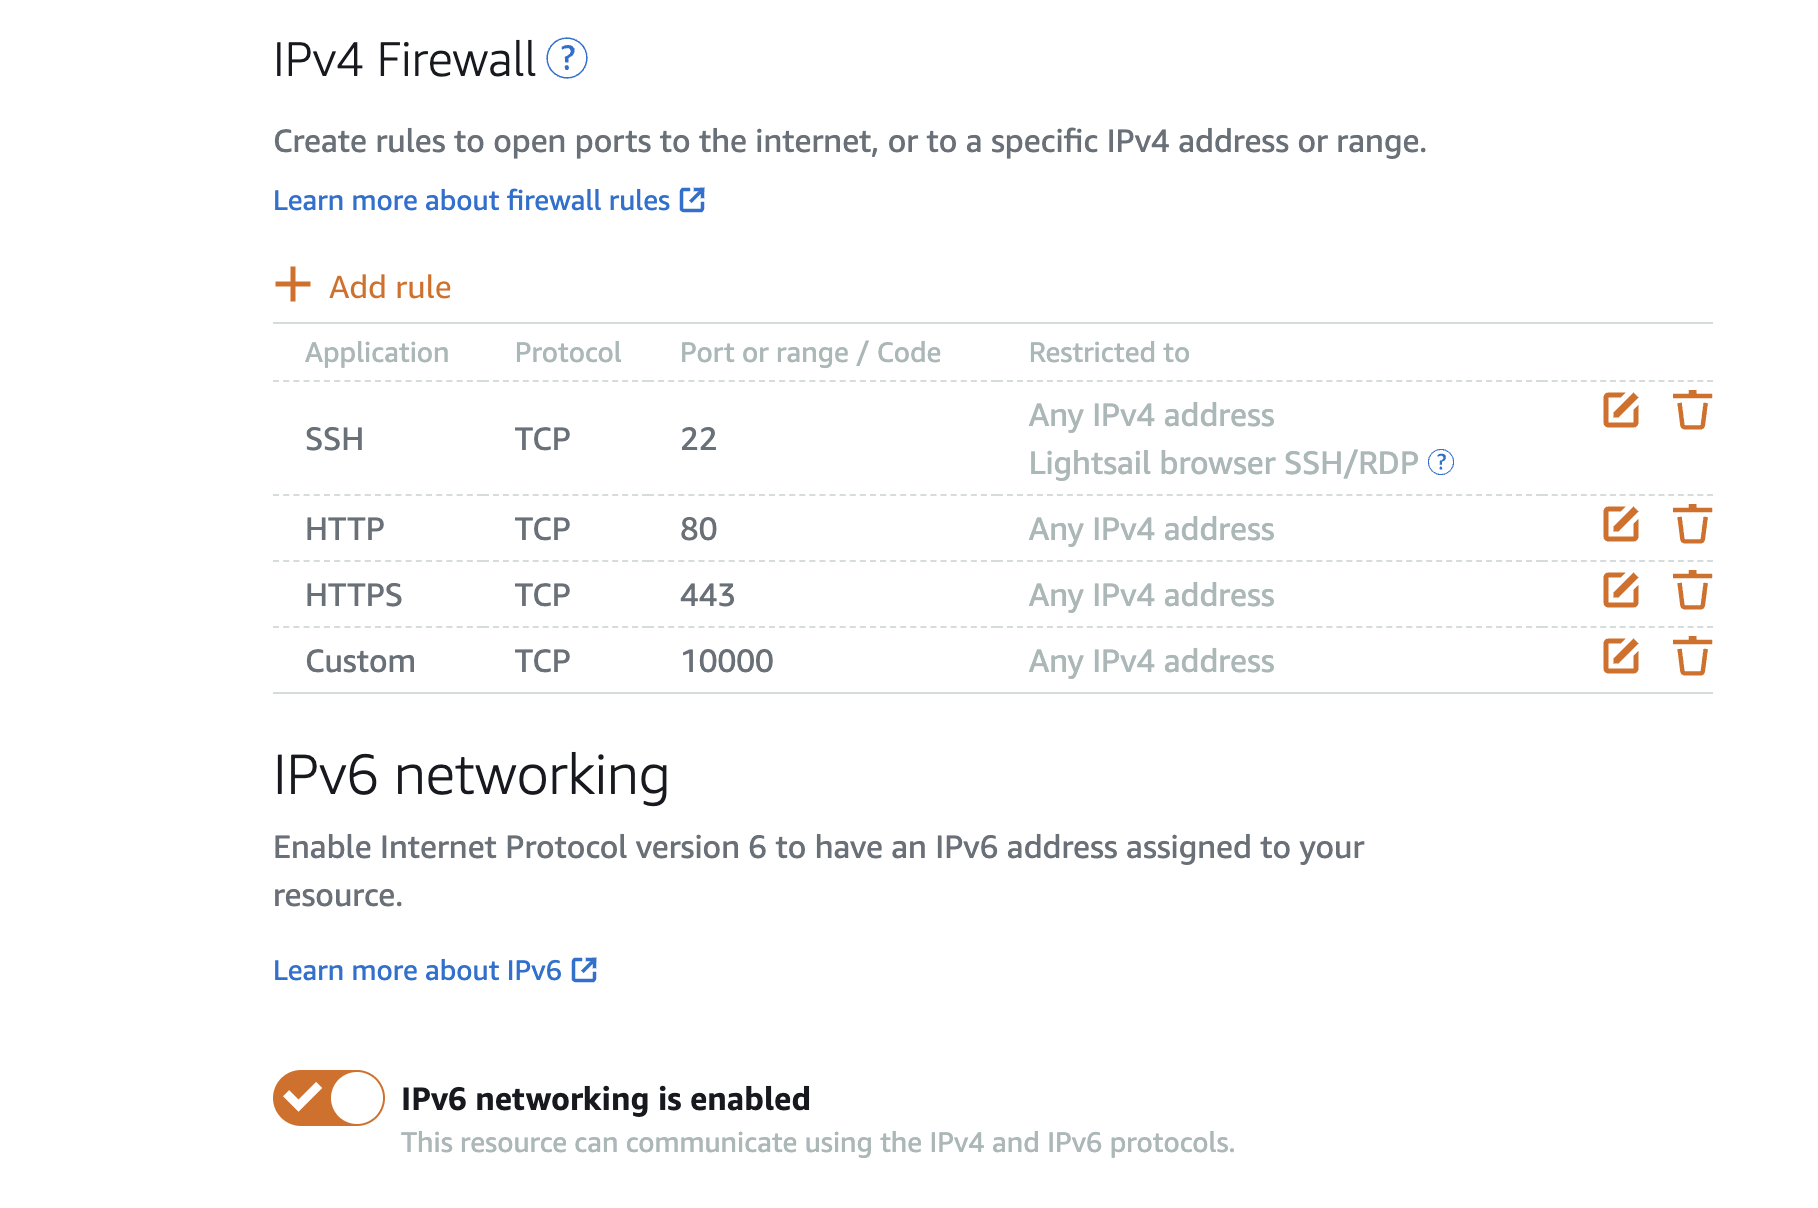
Task: Delete the HTTPS firewall rule
Action: pos(1691,590)
